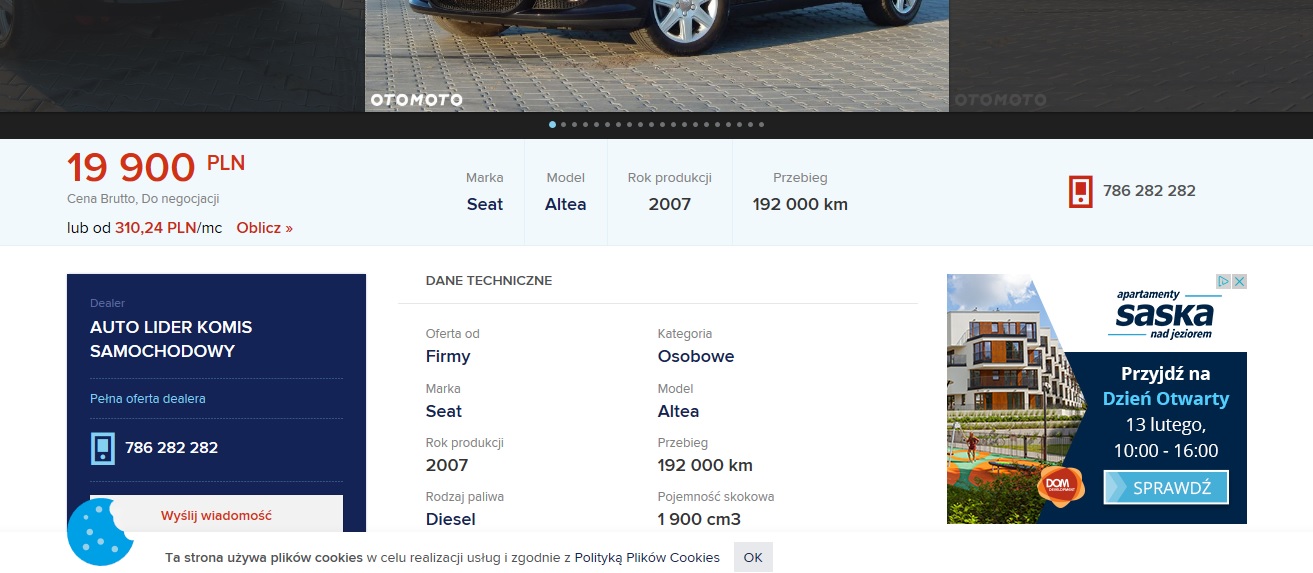
Task: Click the SPRAWDŹ button in the ad
Action: coord(1166,488)
